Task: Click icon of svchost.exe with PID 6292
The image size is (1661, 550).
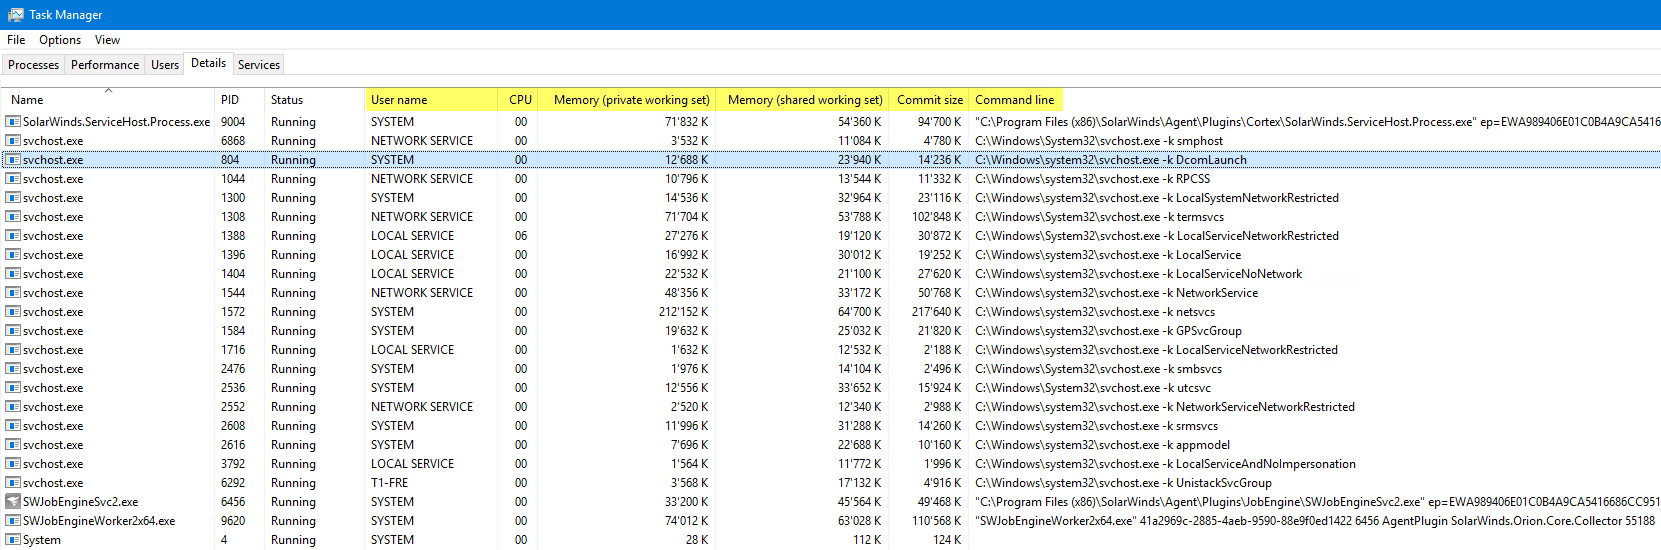Action: pos(13,483)
